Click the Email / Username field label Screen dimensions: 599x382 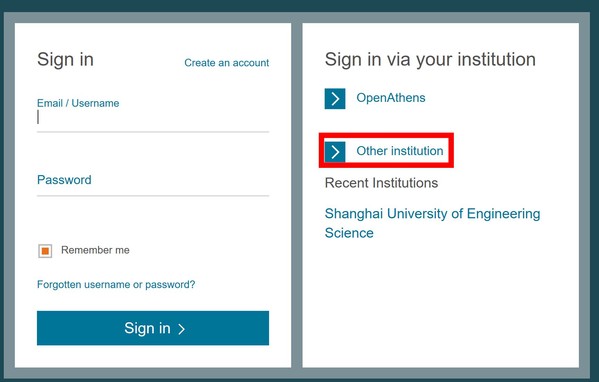[78, 103]
